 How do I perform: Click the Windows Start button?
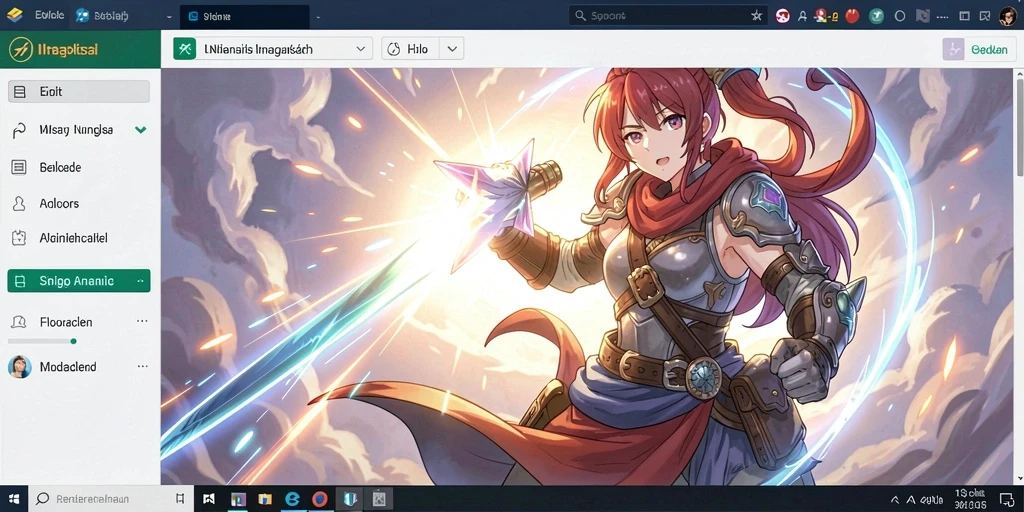click(x=14, y=499)
